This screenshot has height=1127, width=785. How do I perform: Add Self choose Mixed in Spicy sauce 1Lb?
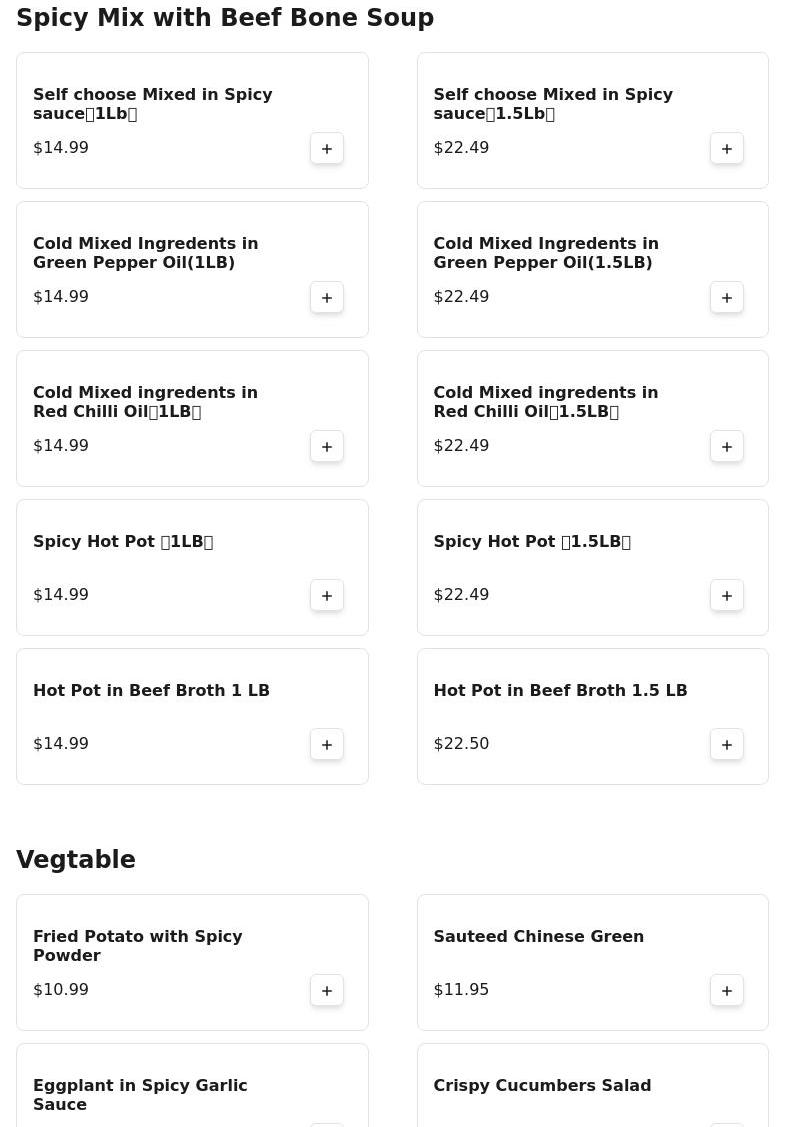pos(327,148)
